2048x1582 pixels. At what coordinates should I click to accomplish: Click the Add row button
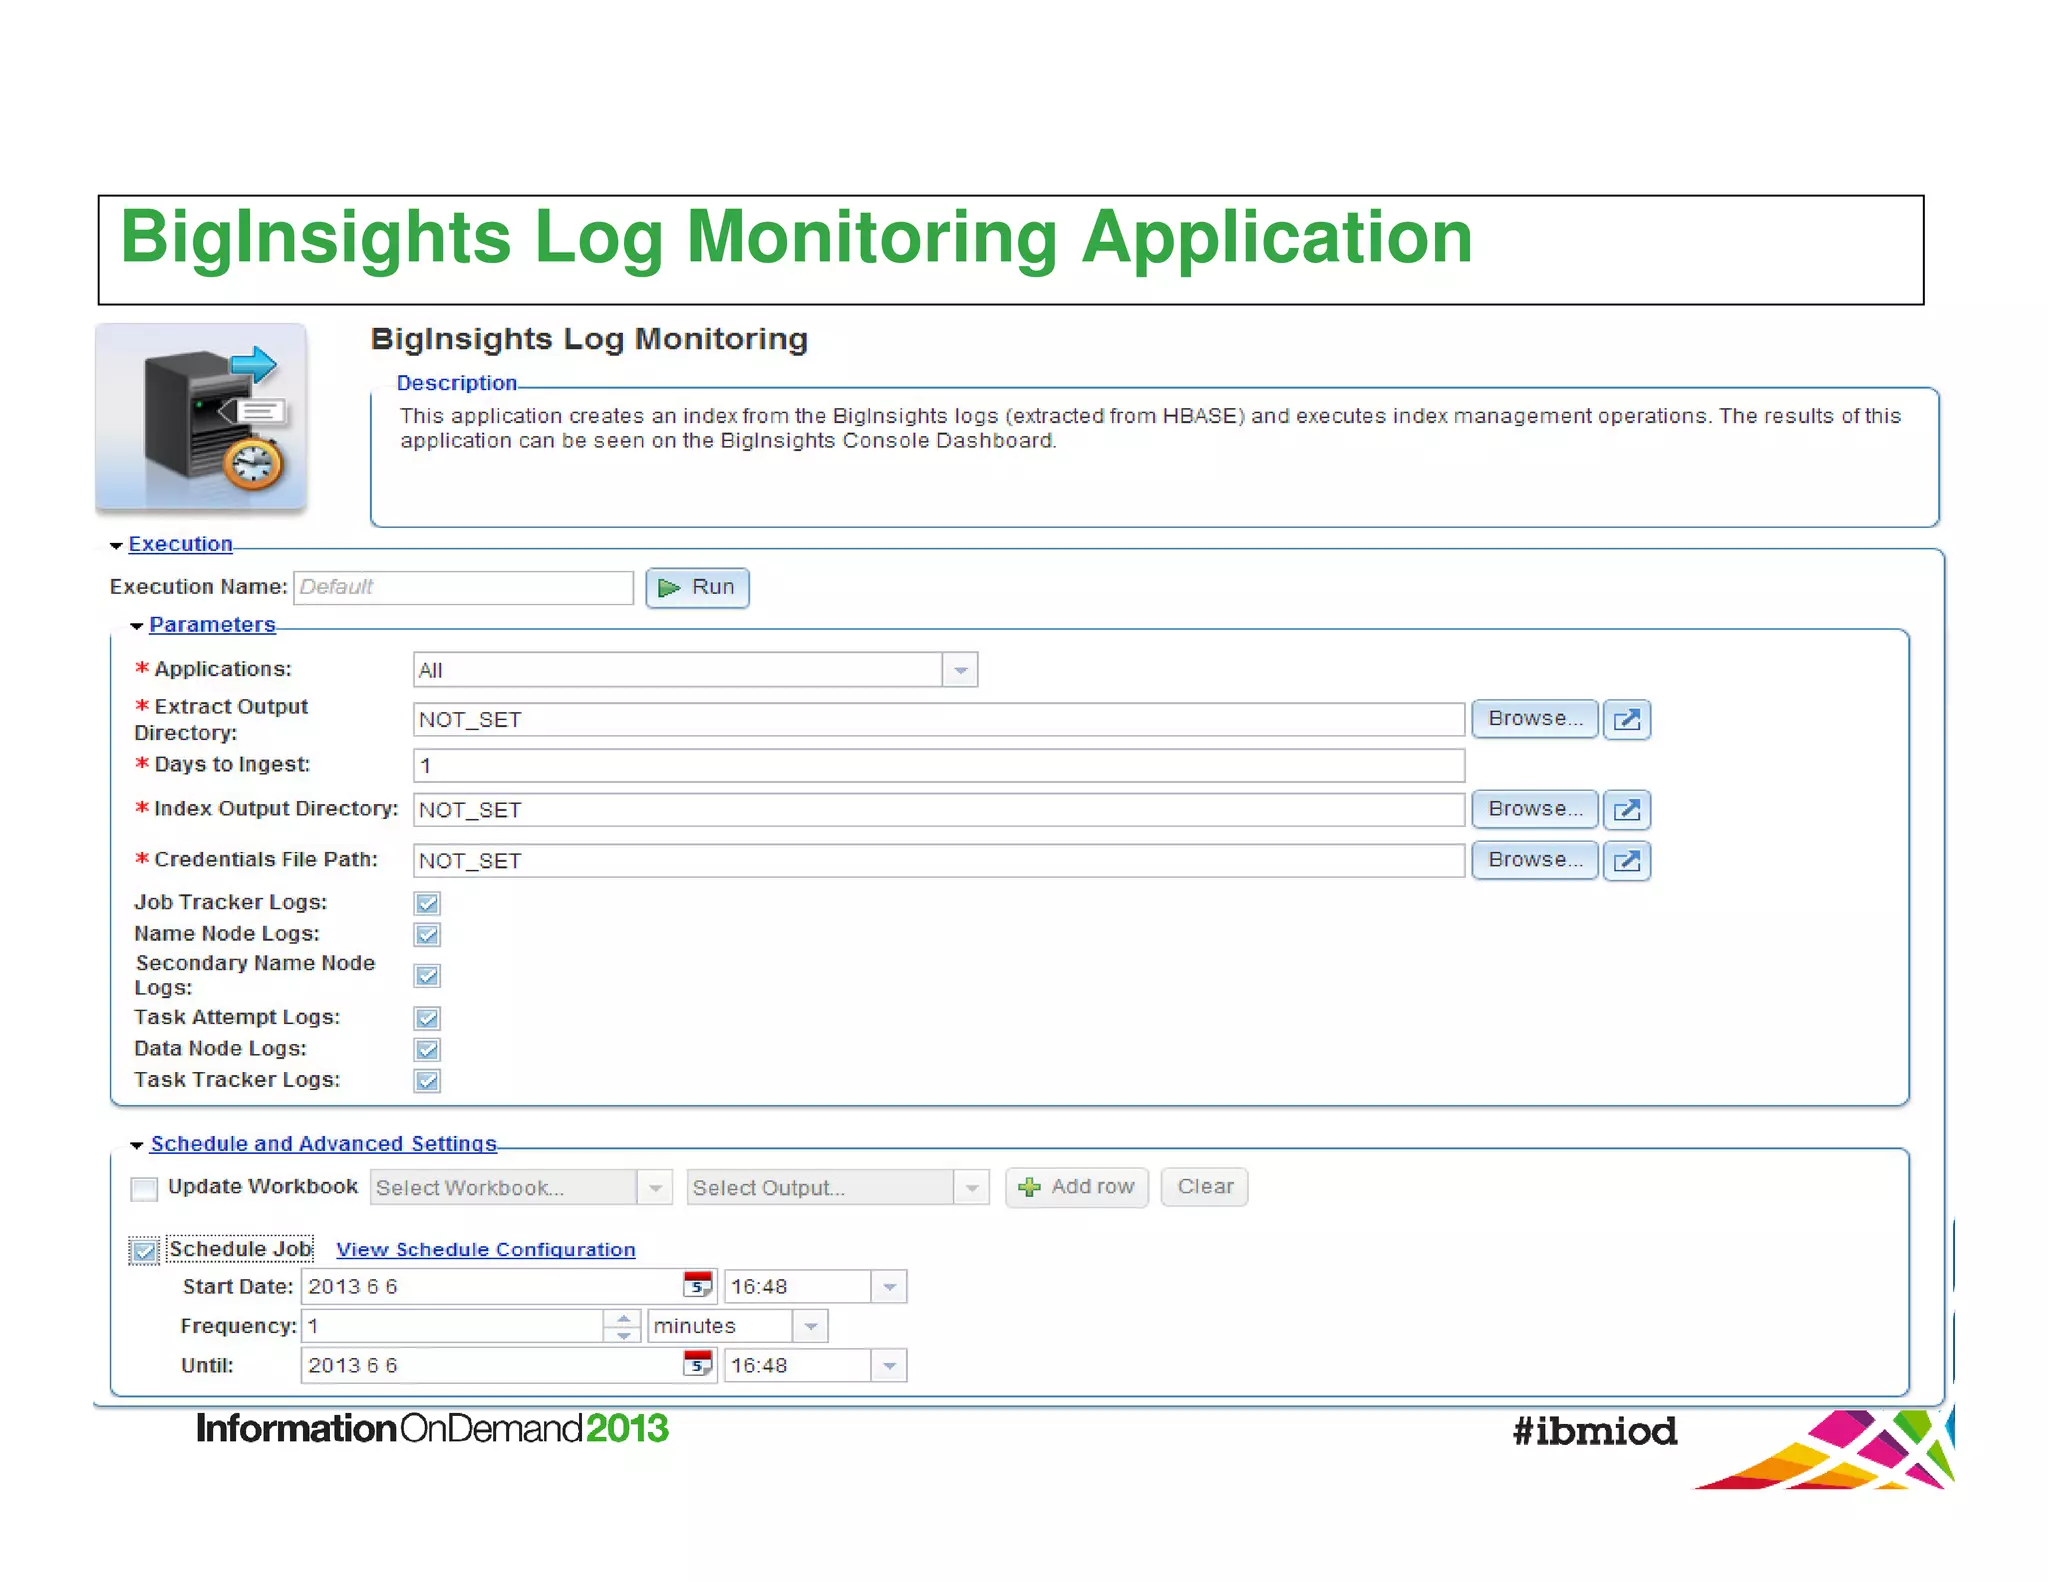(1077, 1187)
